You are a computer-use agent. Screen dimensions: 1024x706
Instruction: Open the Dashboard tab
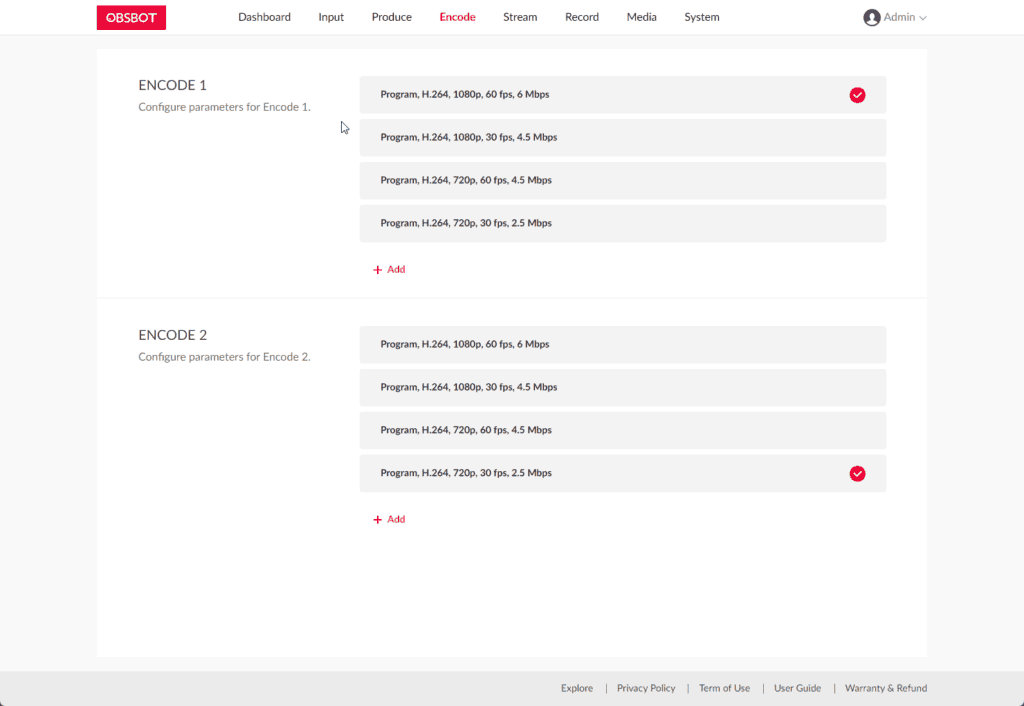tap(264, 17)
